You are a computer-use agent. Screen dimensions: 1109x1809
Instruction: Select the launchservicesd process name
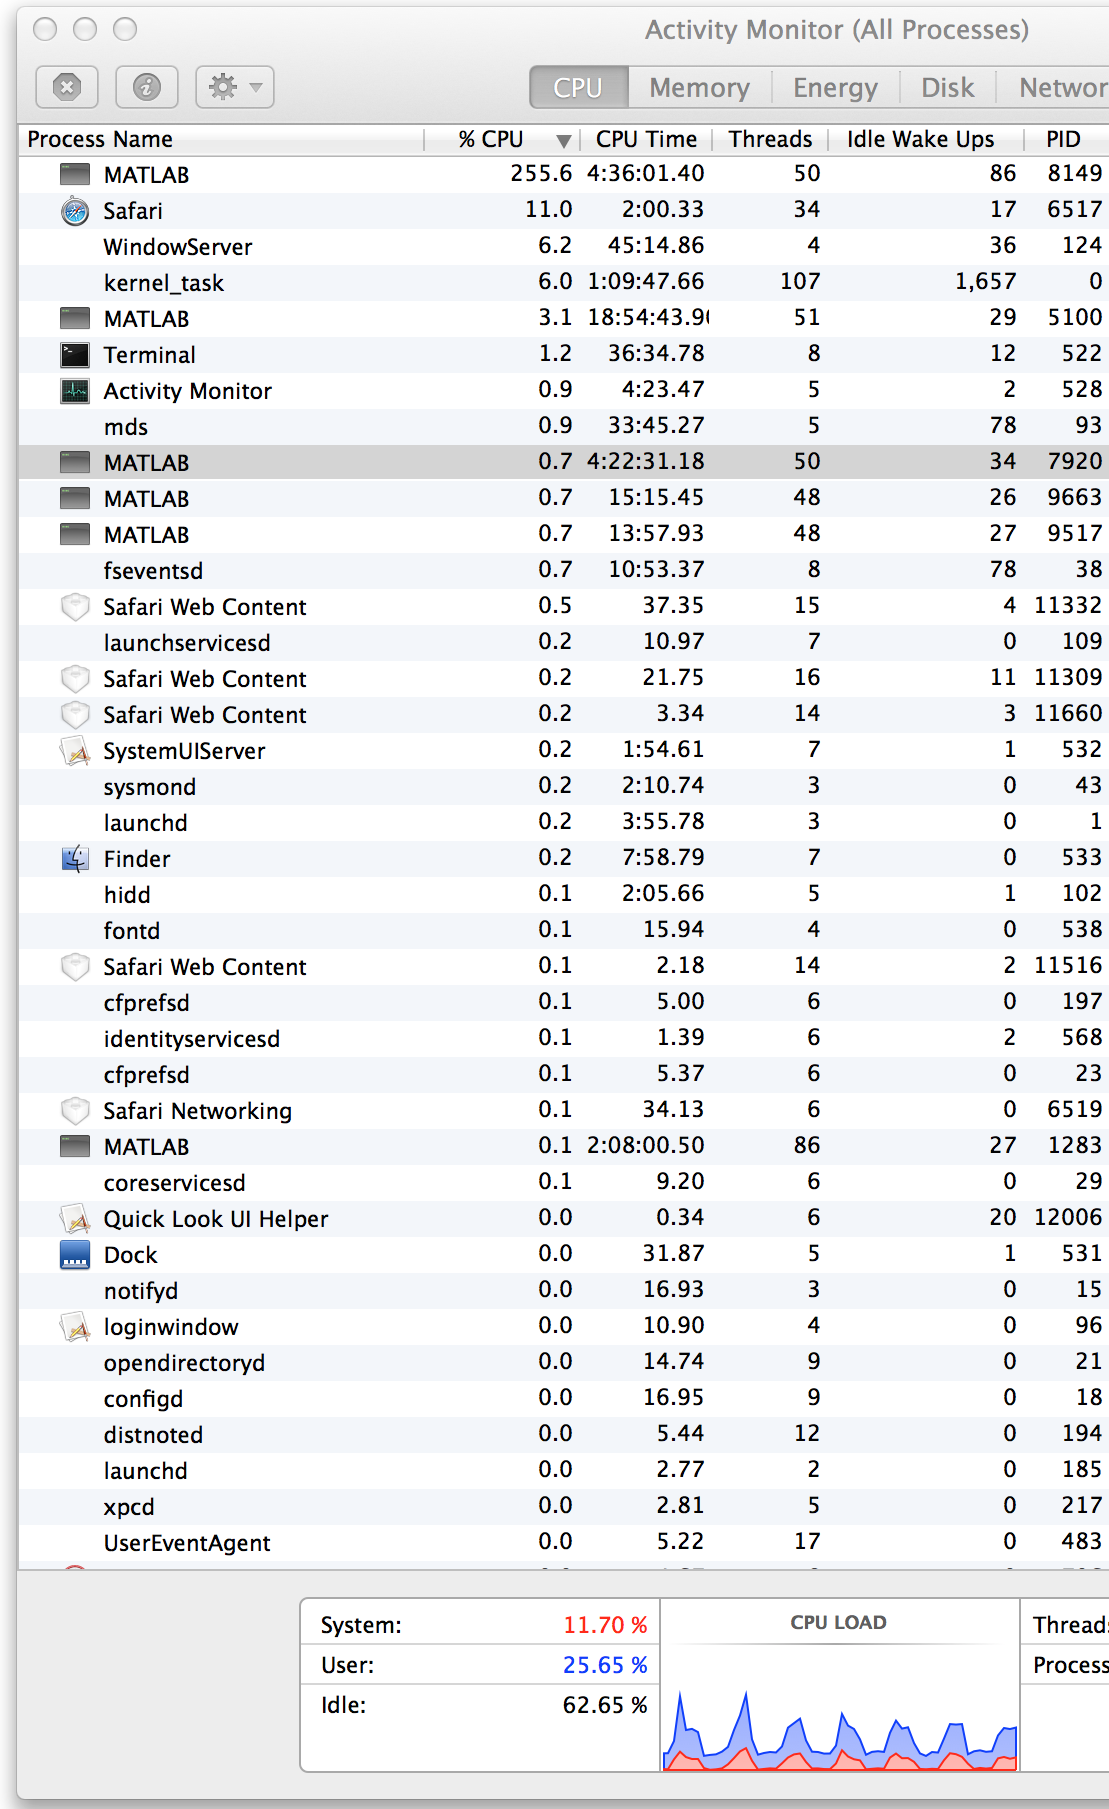(x=187, y=643)
